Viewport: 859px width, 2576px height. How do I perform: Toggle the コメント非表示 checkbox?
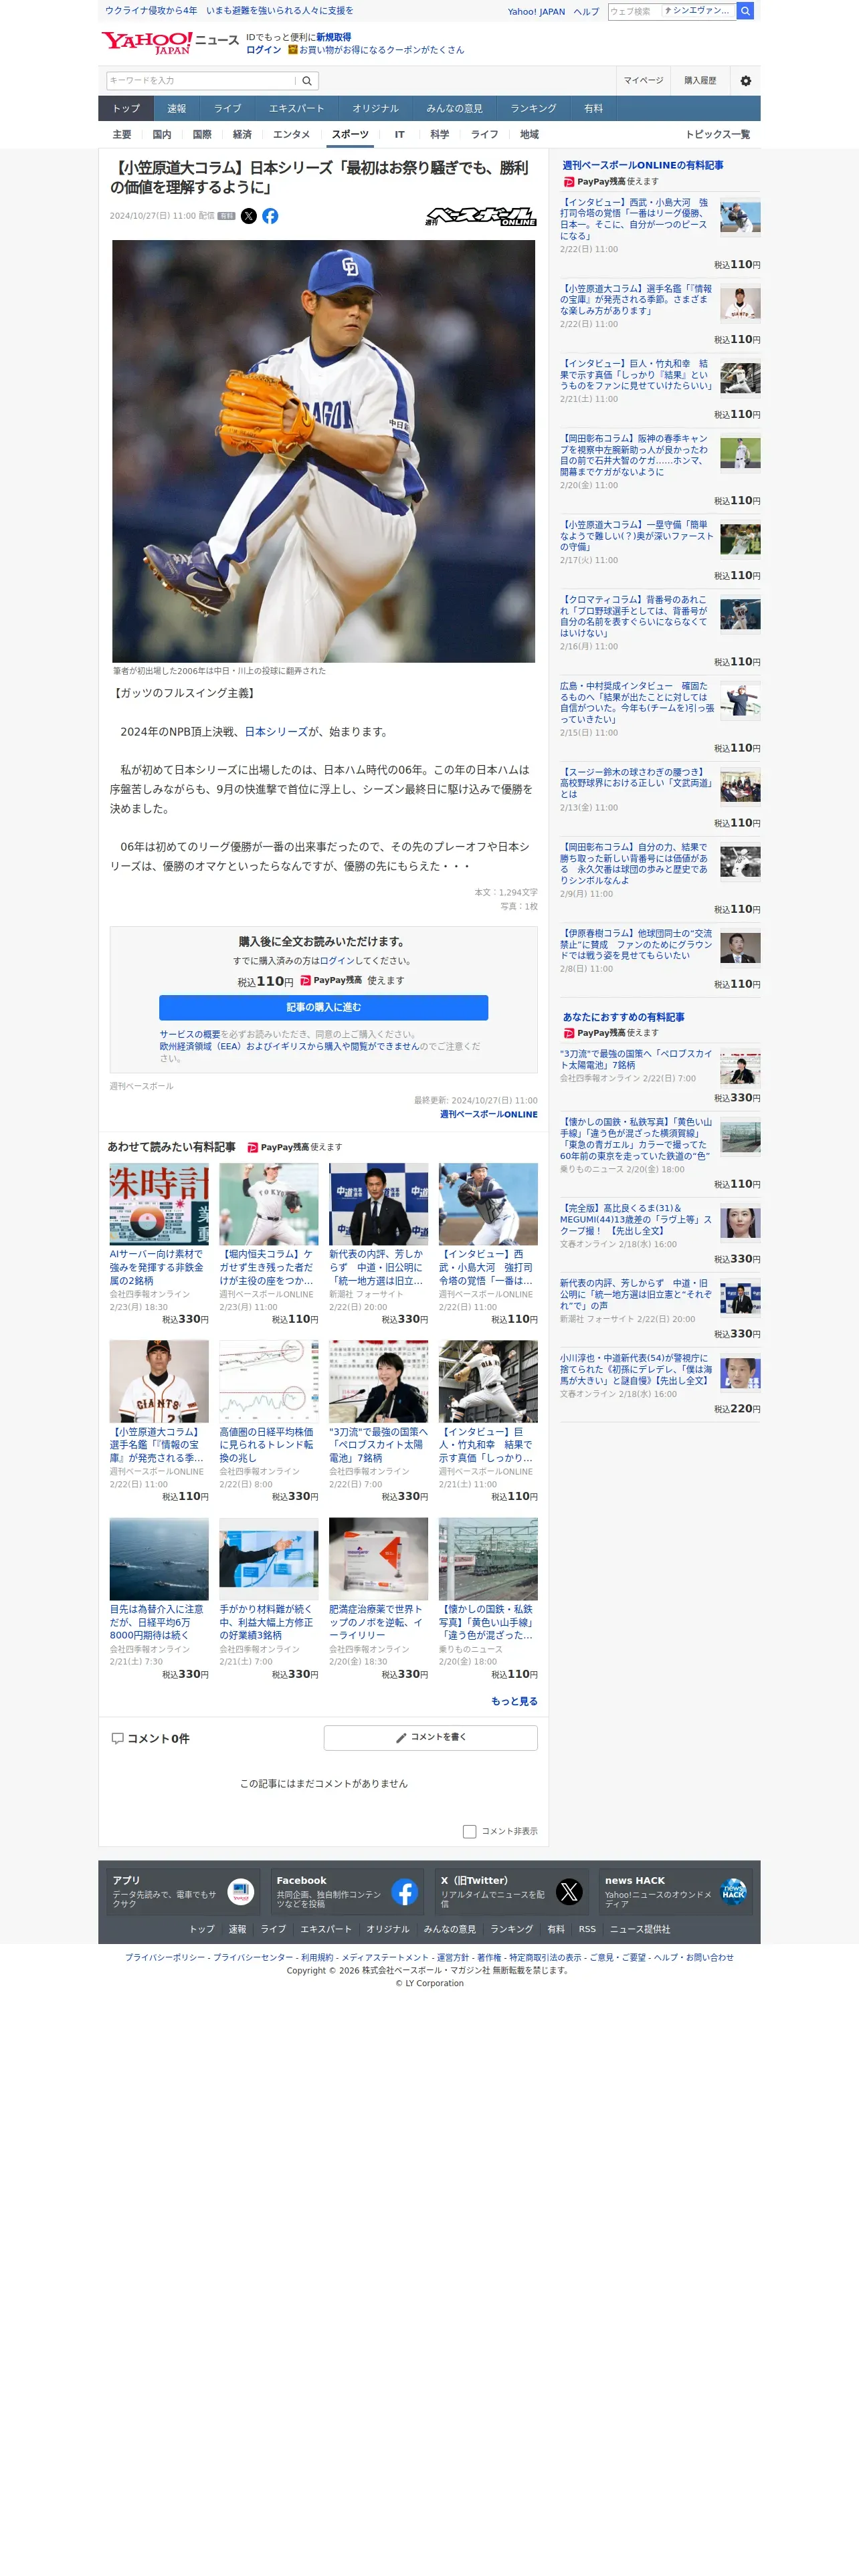[469, 1832]
